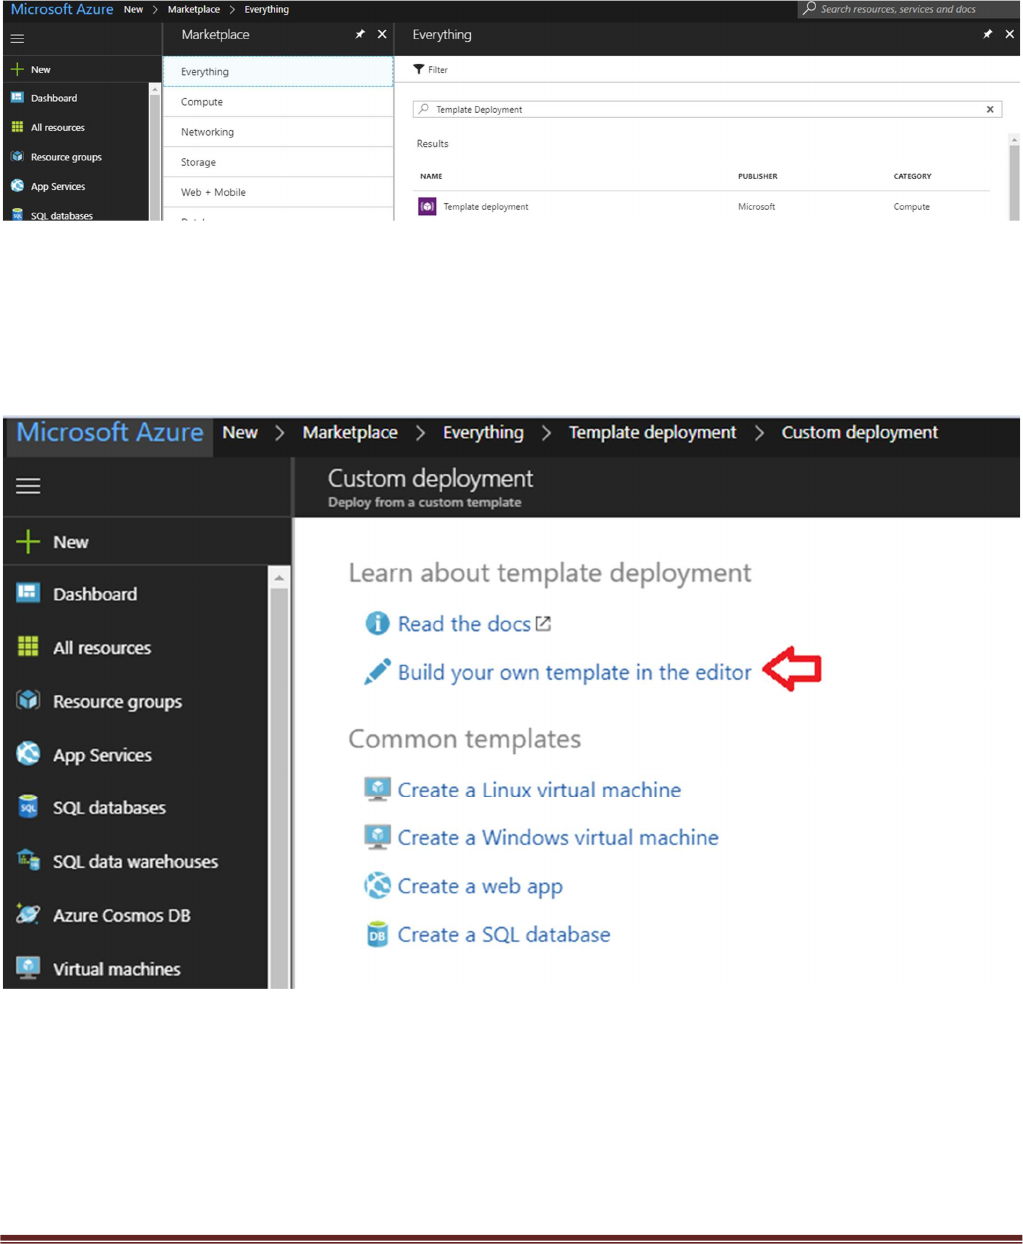Open All resources grid icon in top portal
This screenshot has width=1023, height=1244.
17,127
